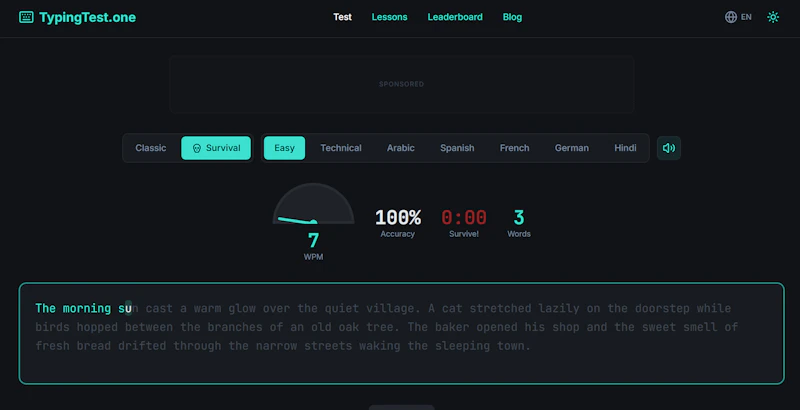Open the EN language selector

(x=738, y=17)
